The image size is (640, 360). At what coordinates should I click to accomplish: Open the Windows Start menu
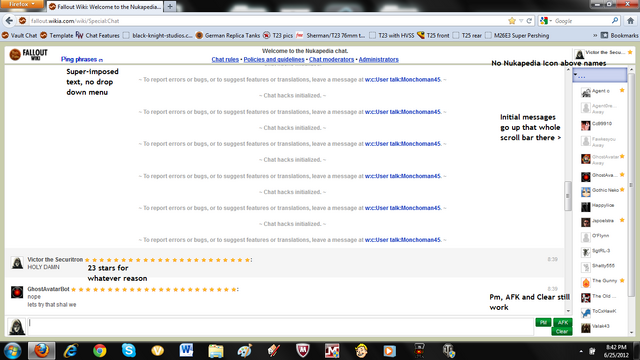click(x=12, y=351)
